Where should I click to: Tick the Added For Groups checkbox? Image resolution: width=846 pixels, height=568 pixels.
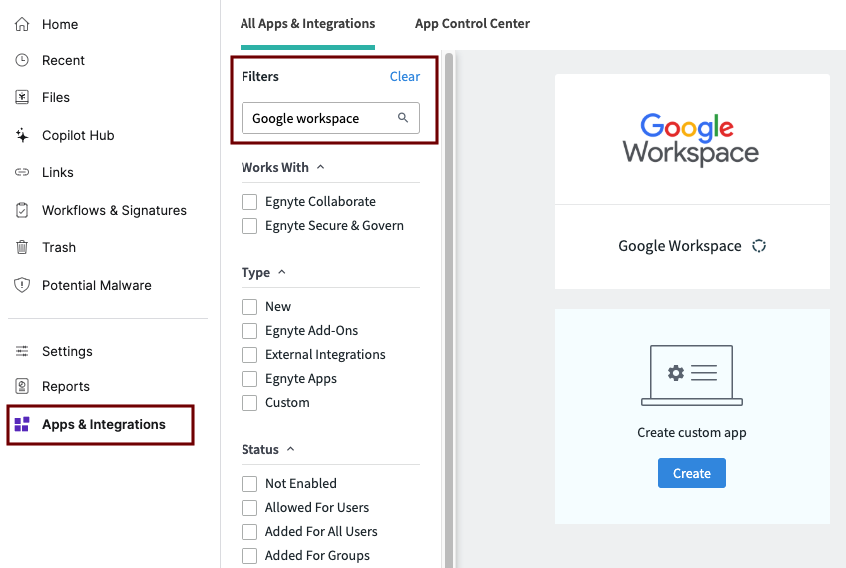pyautogui.click(x=249, y=556)
